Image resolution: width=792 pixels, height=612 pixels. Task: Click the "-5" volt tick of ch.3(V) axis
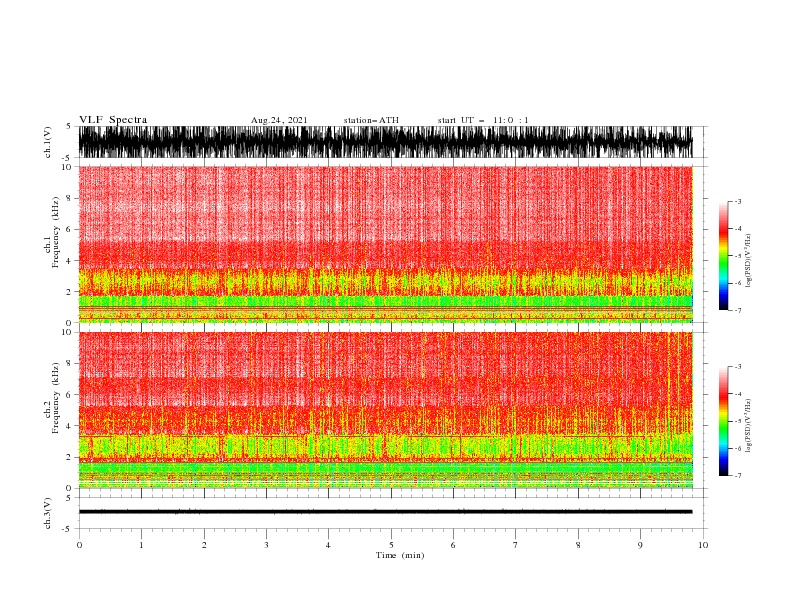pyautogui.click(x=68, y=529)
